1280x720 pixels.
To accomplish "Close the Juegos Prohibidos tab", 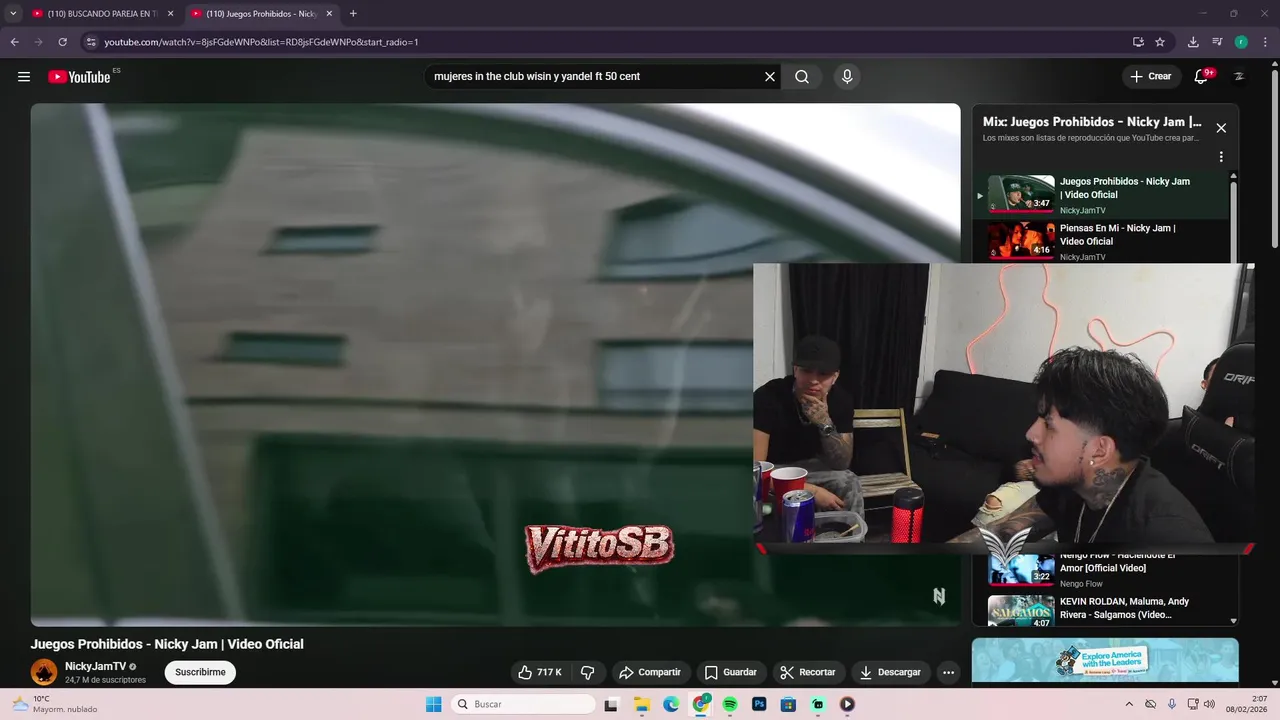I will click(x=329, y=14).
